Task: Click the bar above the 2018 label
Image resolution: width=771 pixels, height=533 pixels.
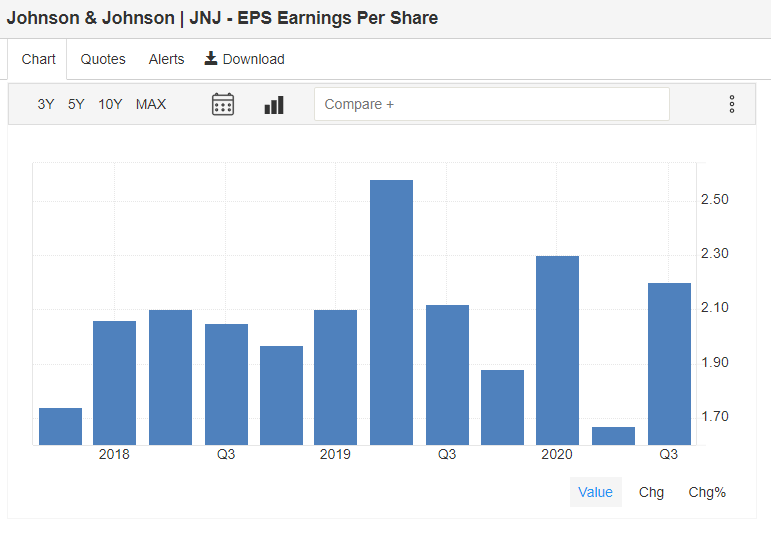Action: [x=114, y=383]
